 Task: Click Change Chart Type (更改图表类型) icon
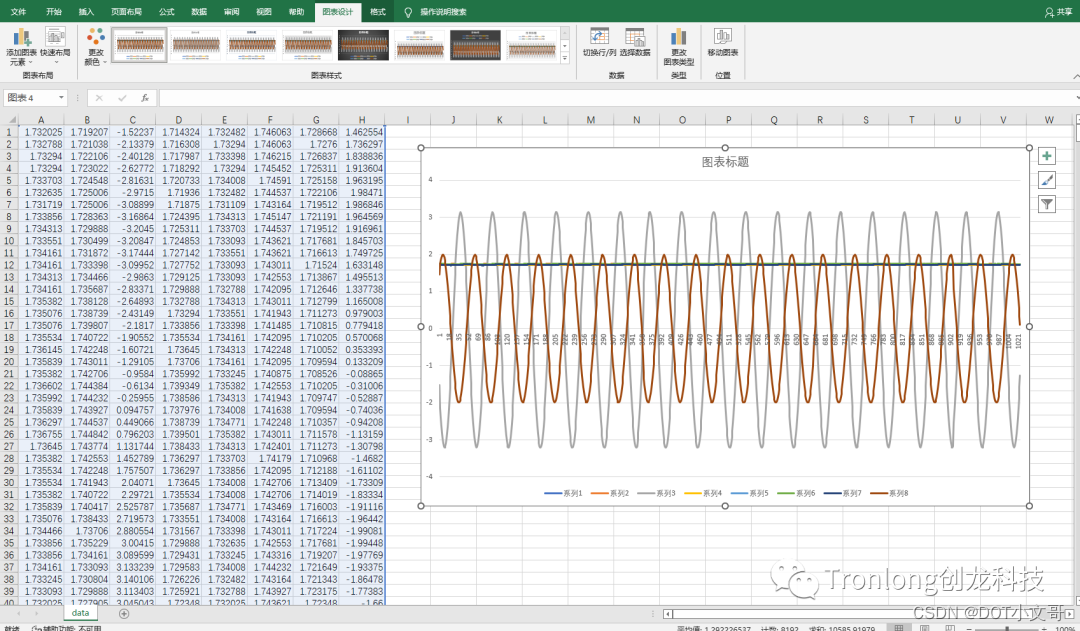coord(679,37)
